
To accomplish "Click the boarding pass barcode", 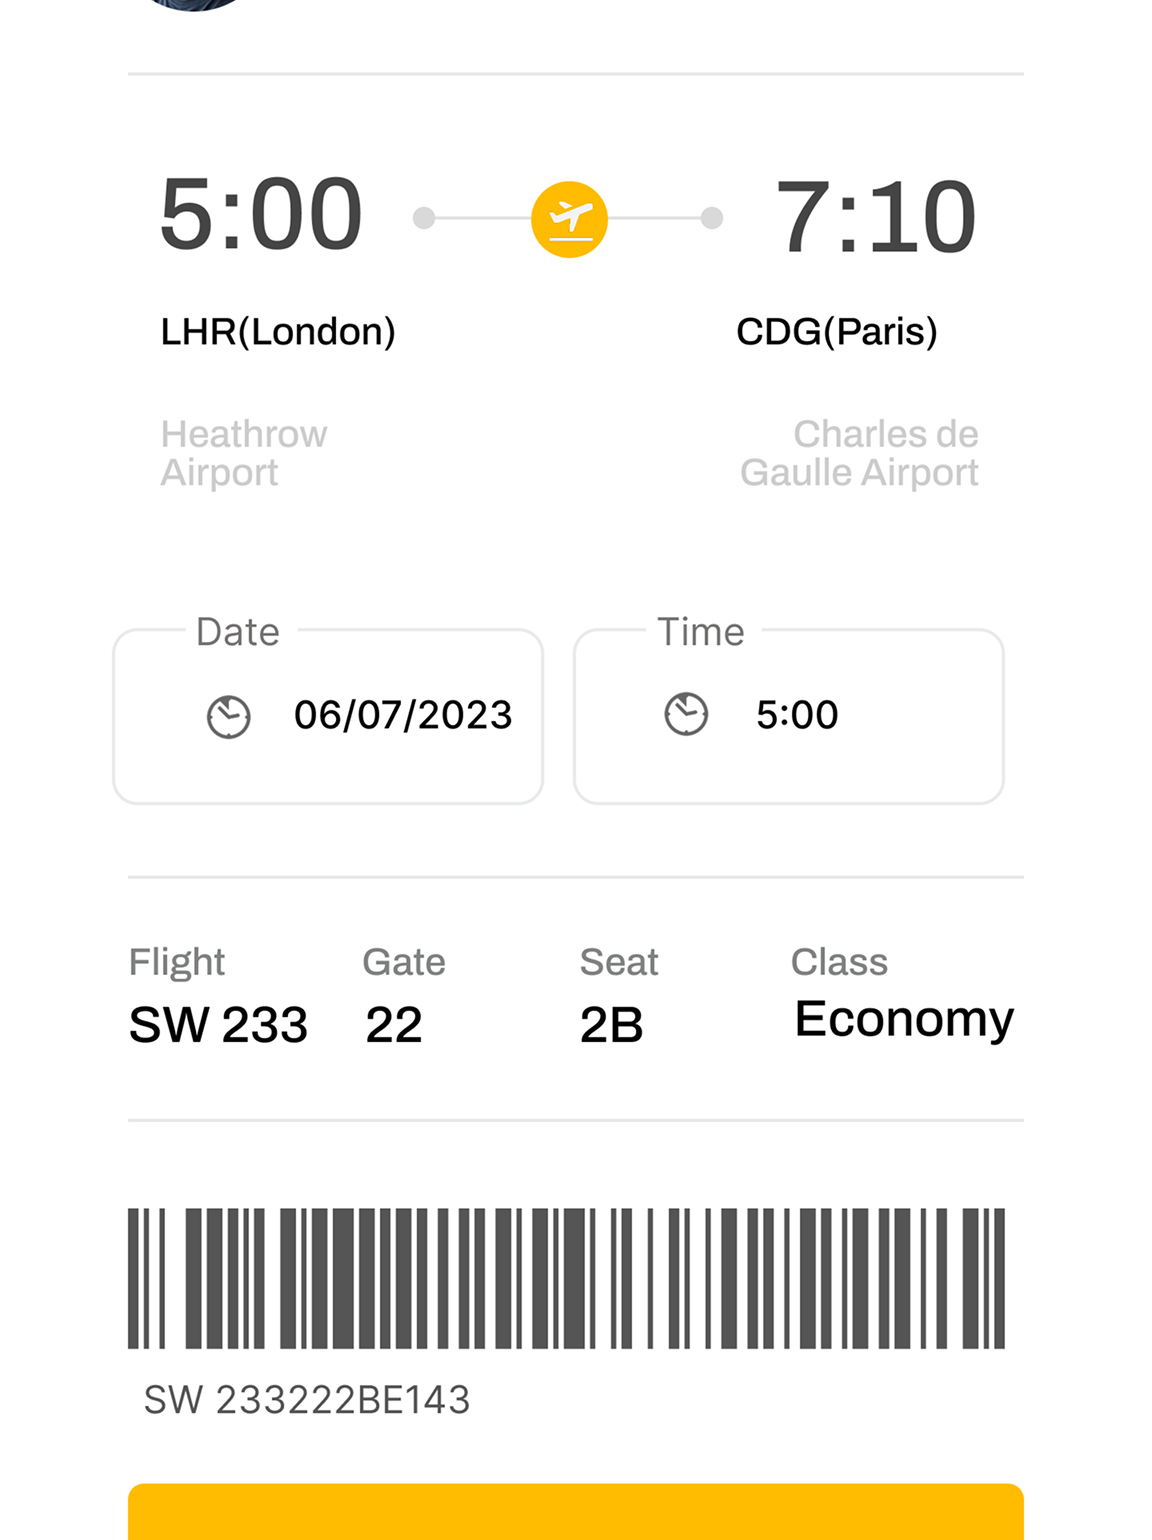I will (x=566, y=1278).
